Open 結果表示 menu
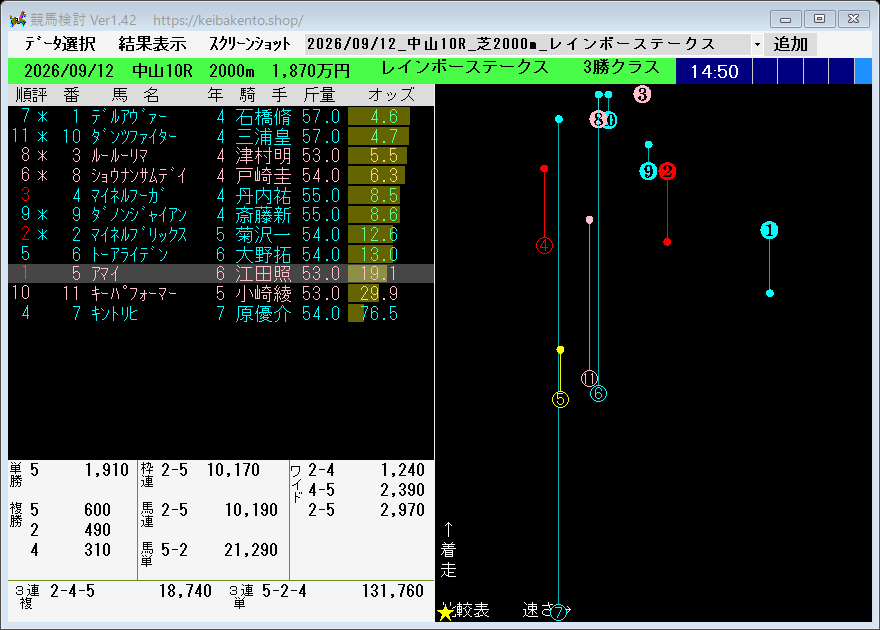 pos(153,44)
